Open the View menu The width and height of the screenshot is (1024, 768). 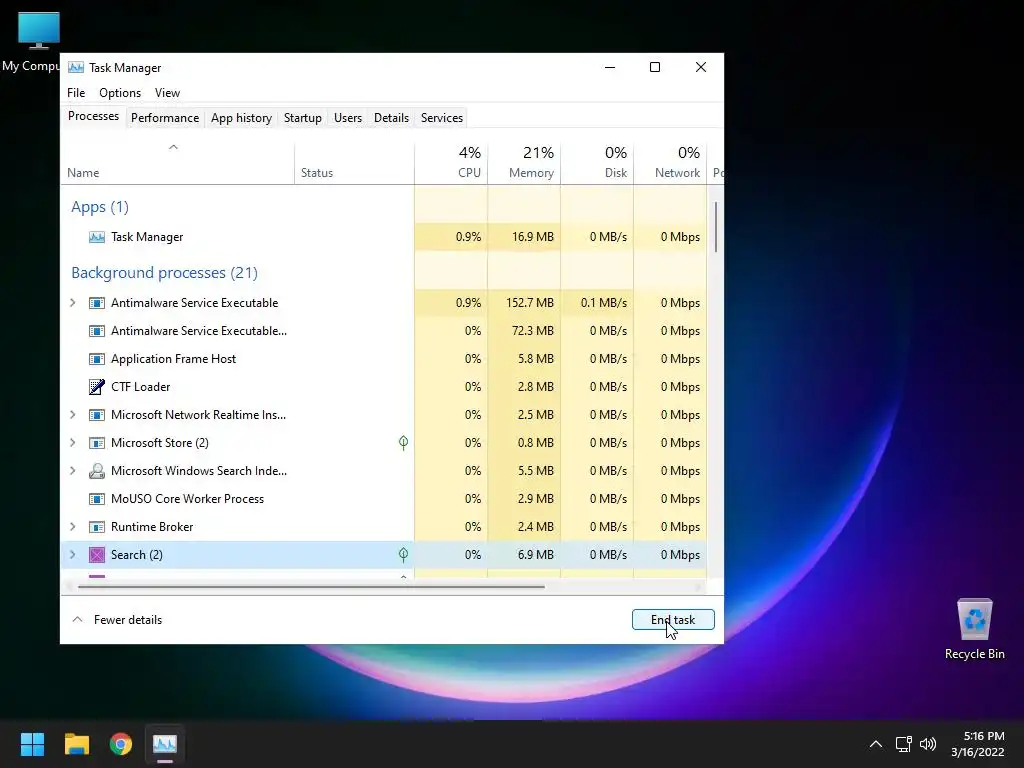(x=167, y=93)
